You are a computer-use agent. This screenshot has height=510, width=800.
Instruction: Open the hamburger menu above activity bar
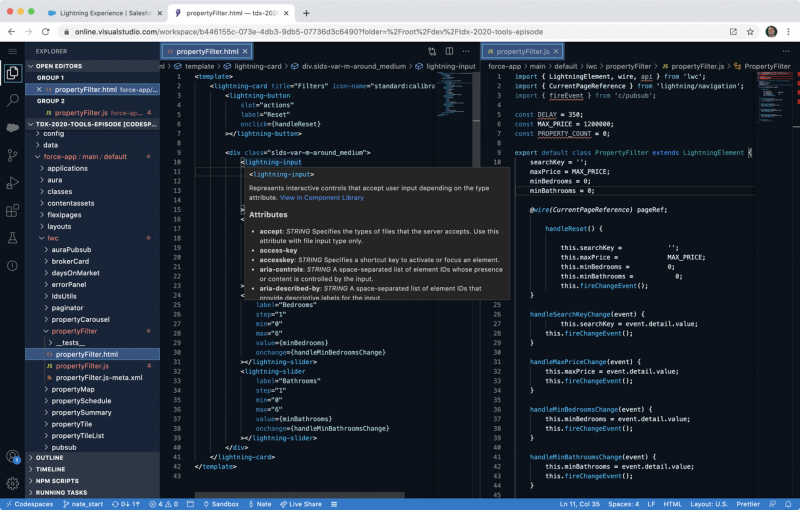[12, 50]
